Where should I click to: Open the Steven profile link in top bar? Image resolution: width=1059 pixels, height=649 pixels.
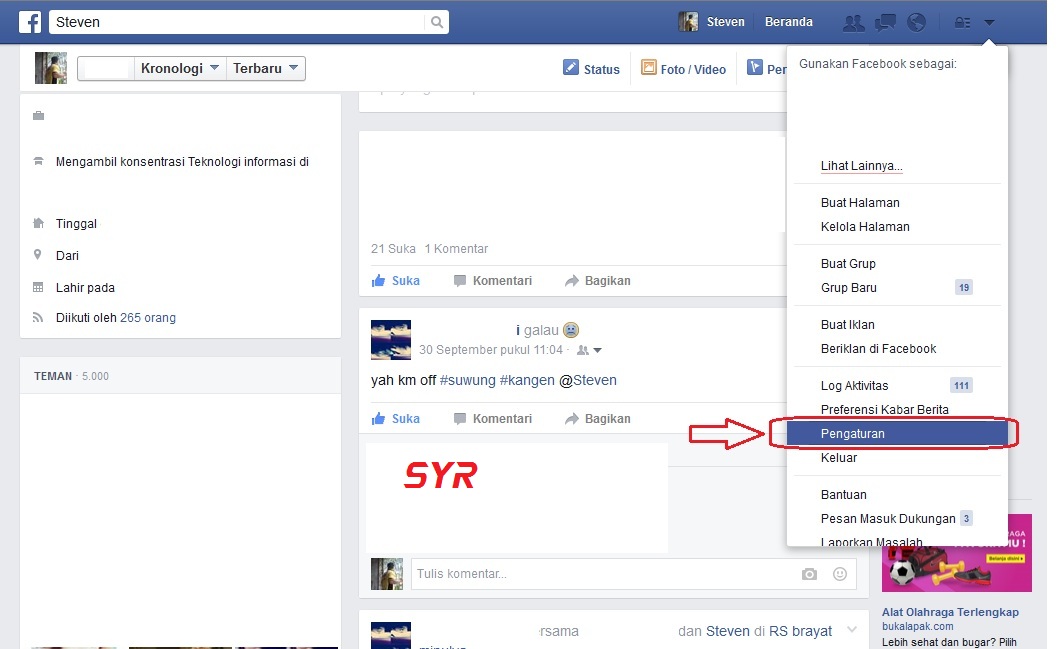(725, 22)
